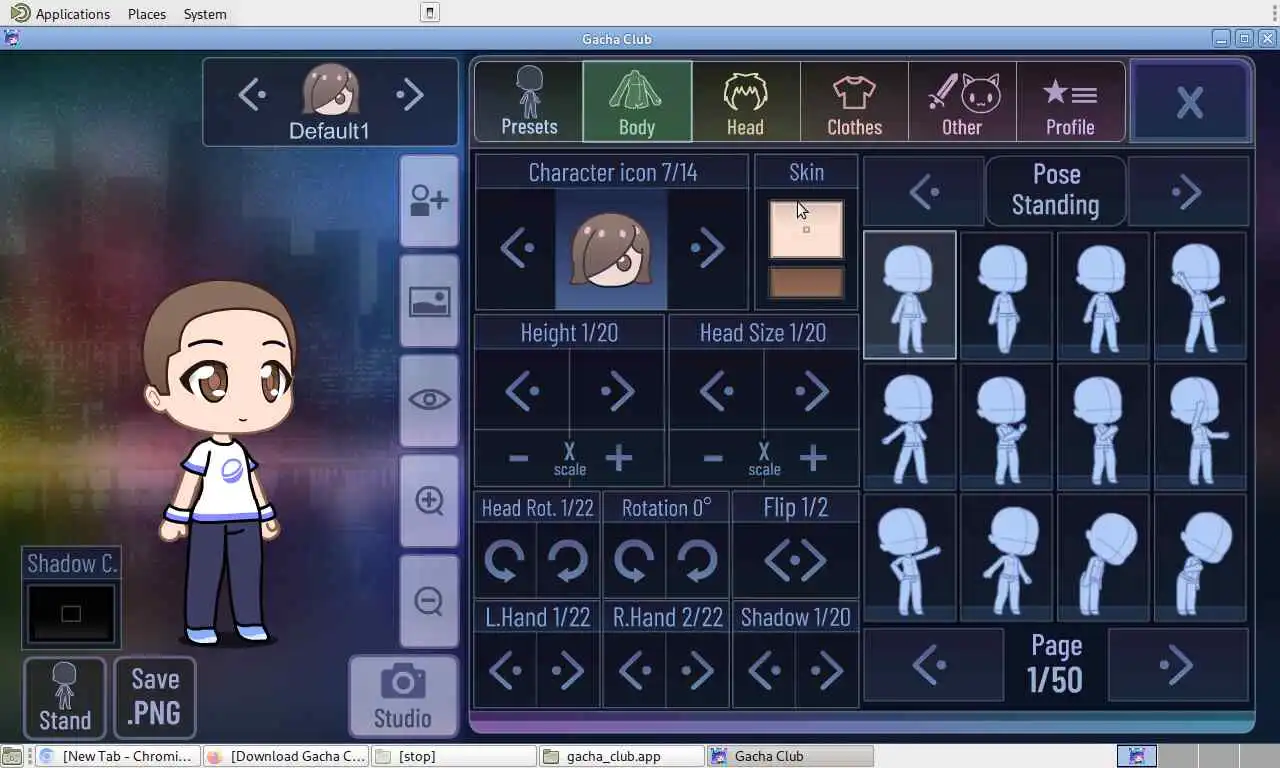1280x768 pixels.
Task: Switch to the Body tab
Action: [637, 101]
